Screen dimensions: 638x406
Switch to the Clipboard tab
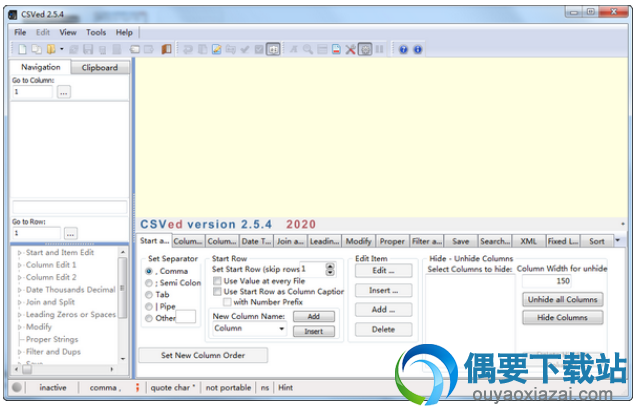(100, 68)
